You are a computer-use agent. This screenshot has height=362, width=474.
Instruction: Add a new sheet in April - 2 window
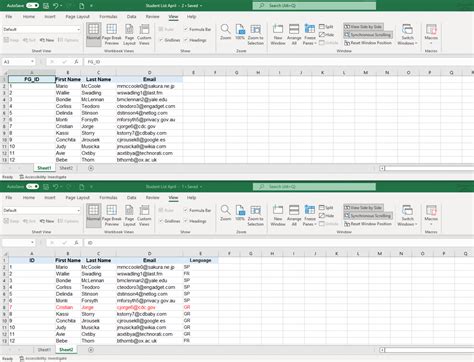(91, 168)
